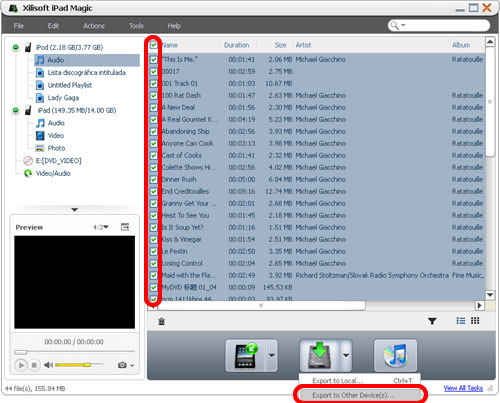Collapse the device tree panel arrow
The image size is (500, 403).
tap(75, 210)
